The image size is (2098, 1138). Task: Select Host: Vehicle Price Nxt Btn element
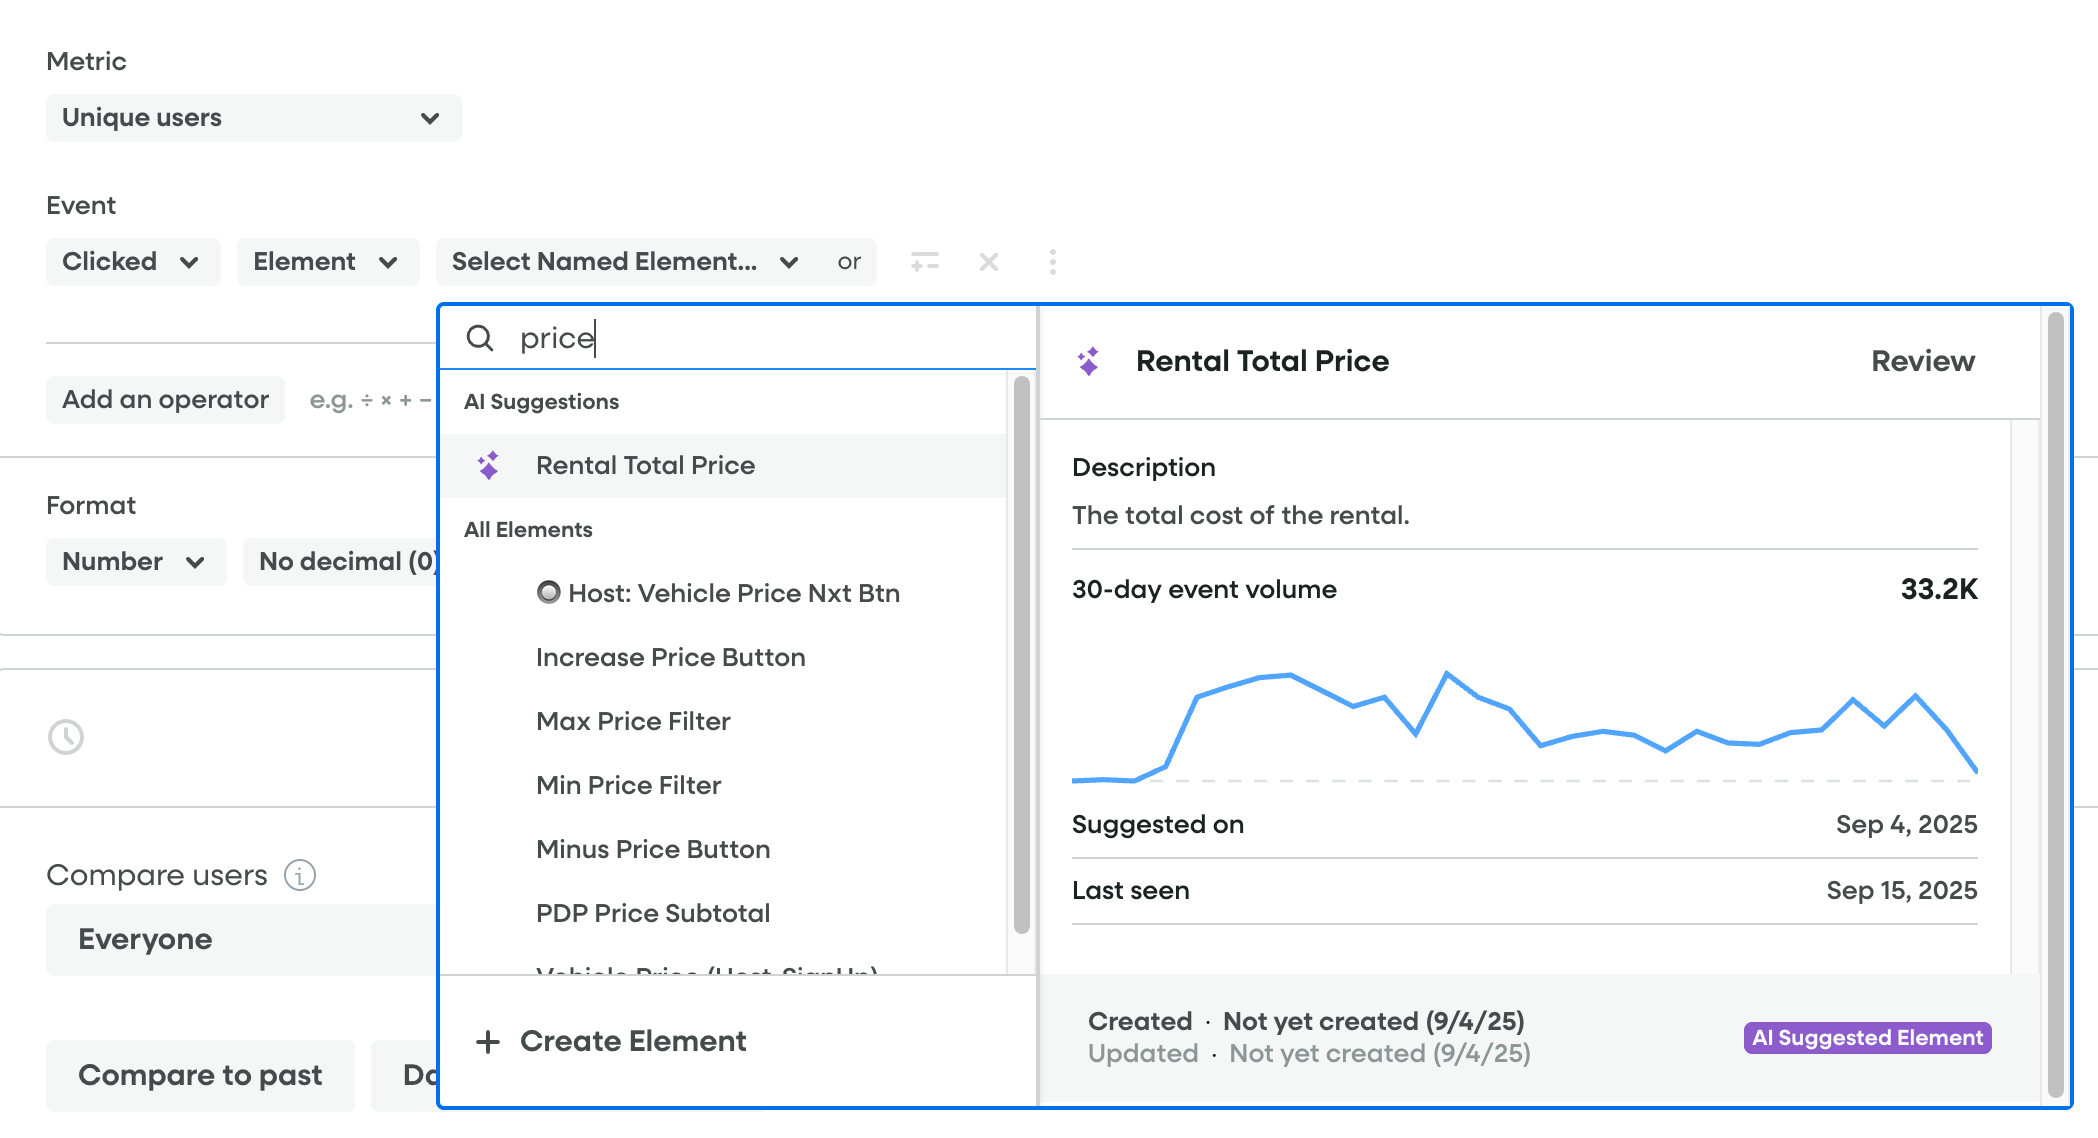[733, 594]
